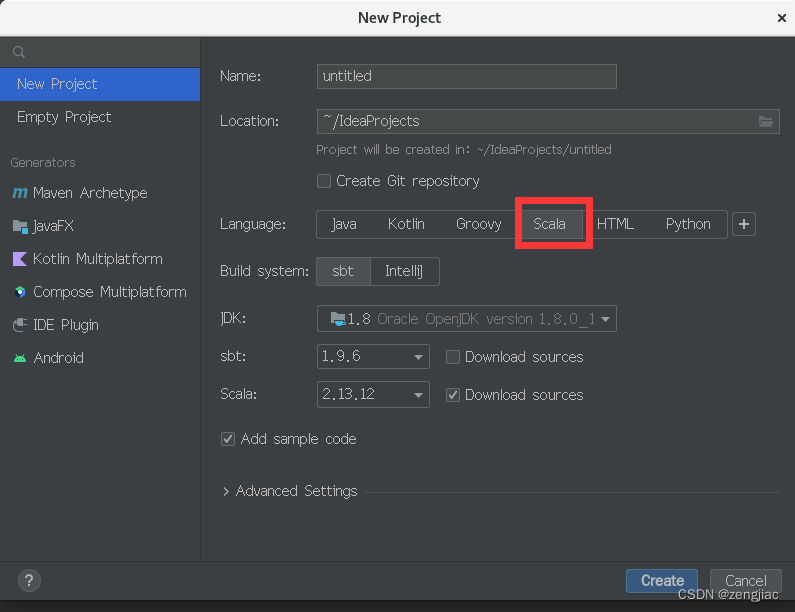Choose sbt build system
This screenshot has width=795, height=612.
[343, 271]
